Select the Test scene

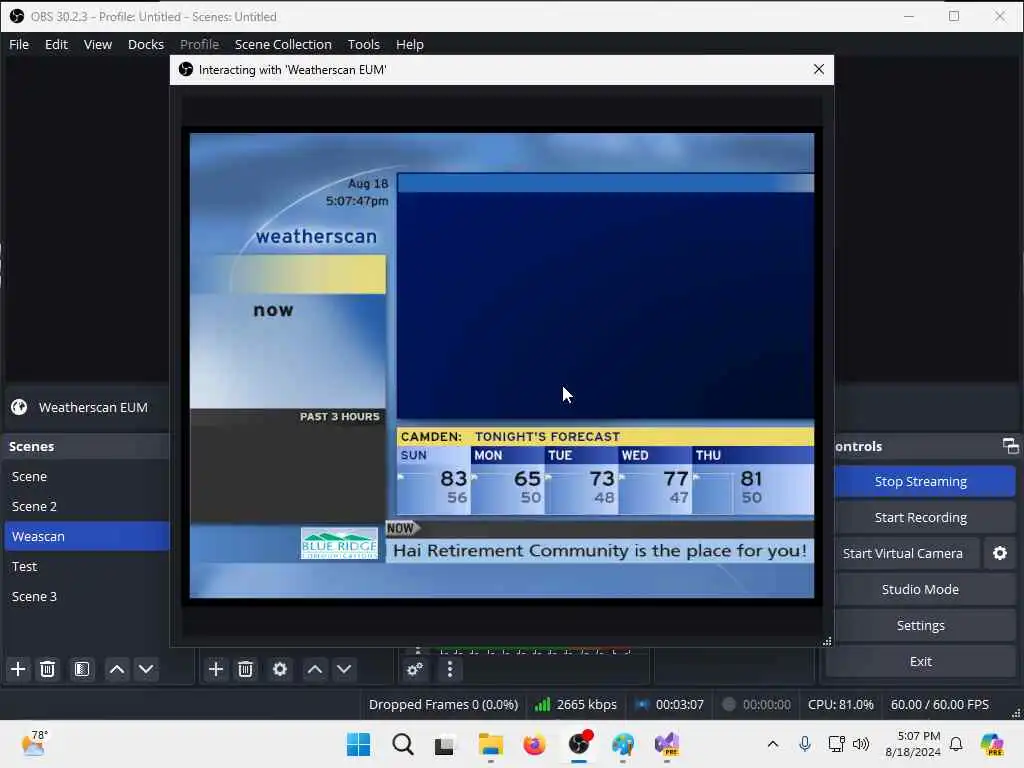pos(86,566)
